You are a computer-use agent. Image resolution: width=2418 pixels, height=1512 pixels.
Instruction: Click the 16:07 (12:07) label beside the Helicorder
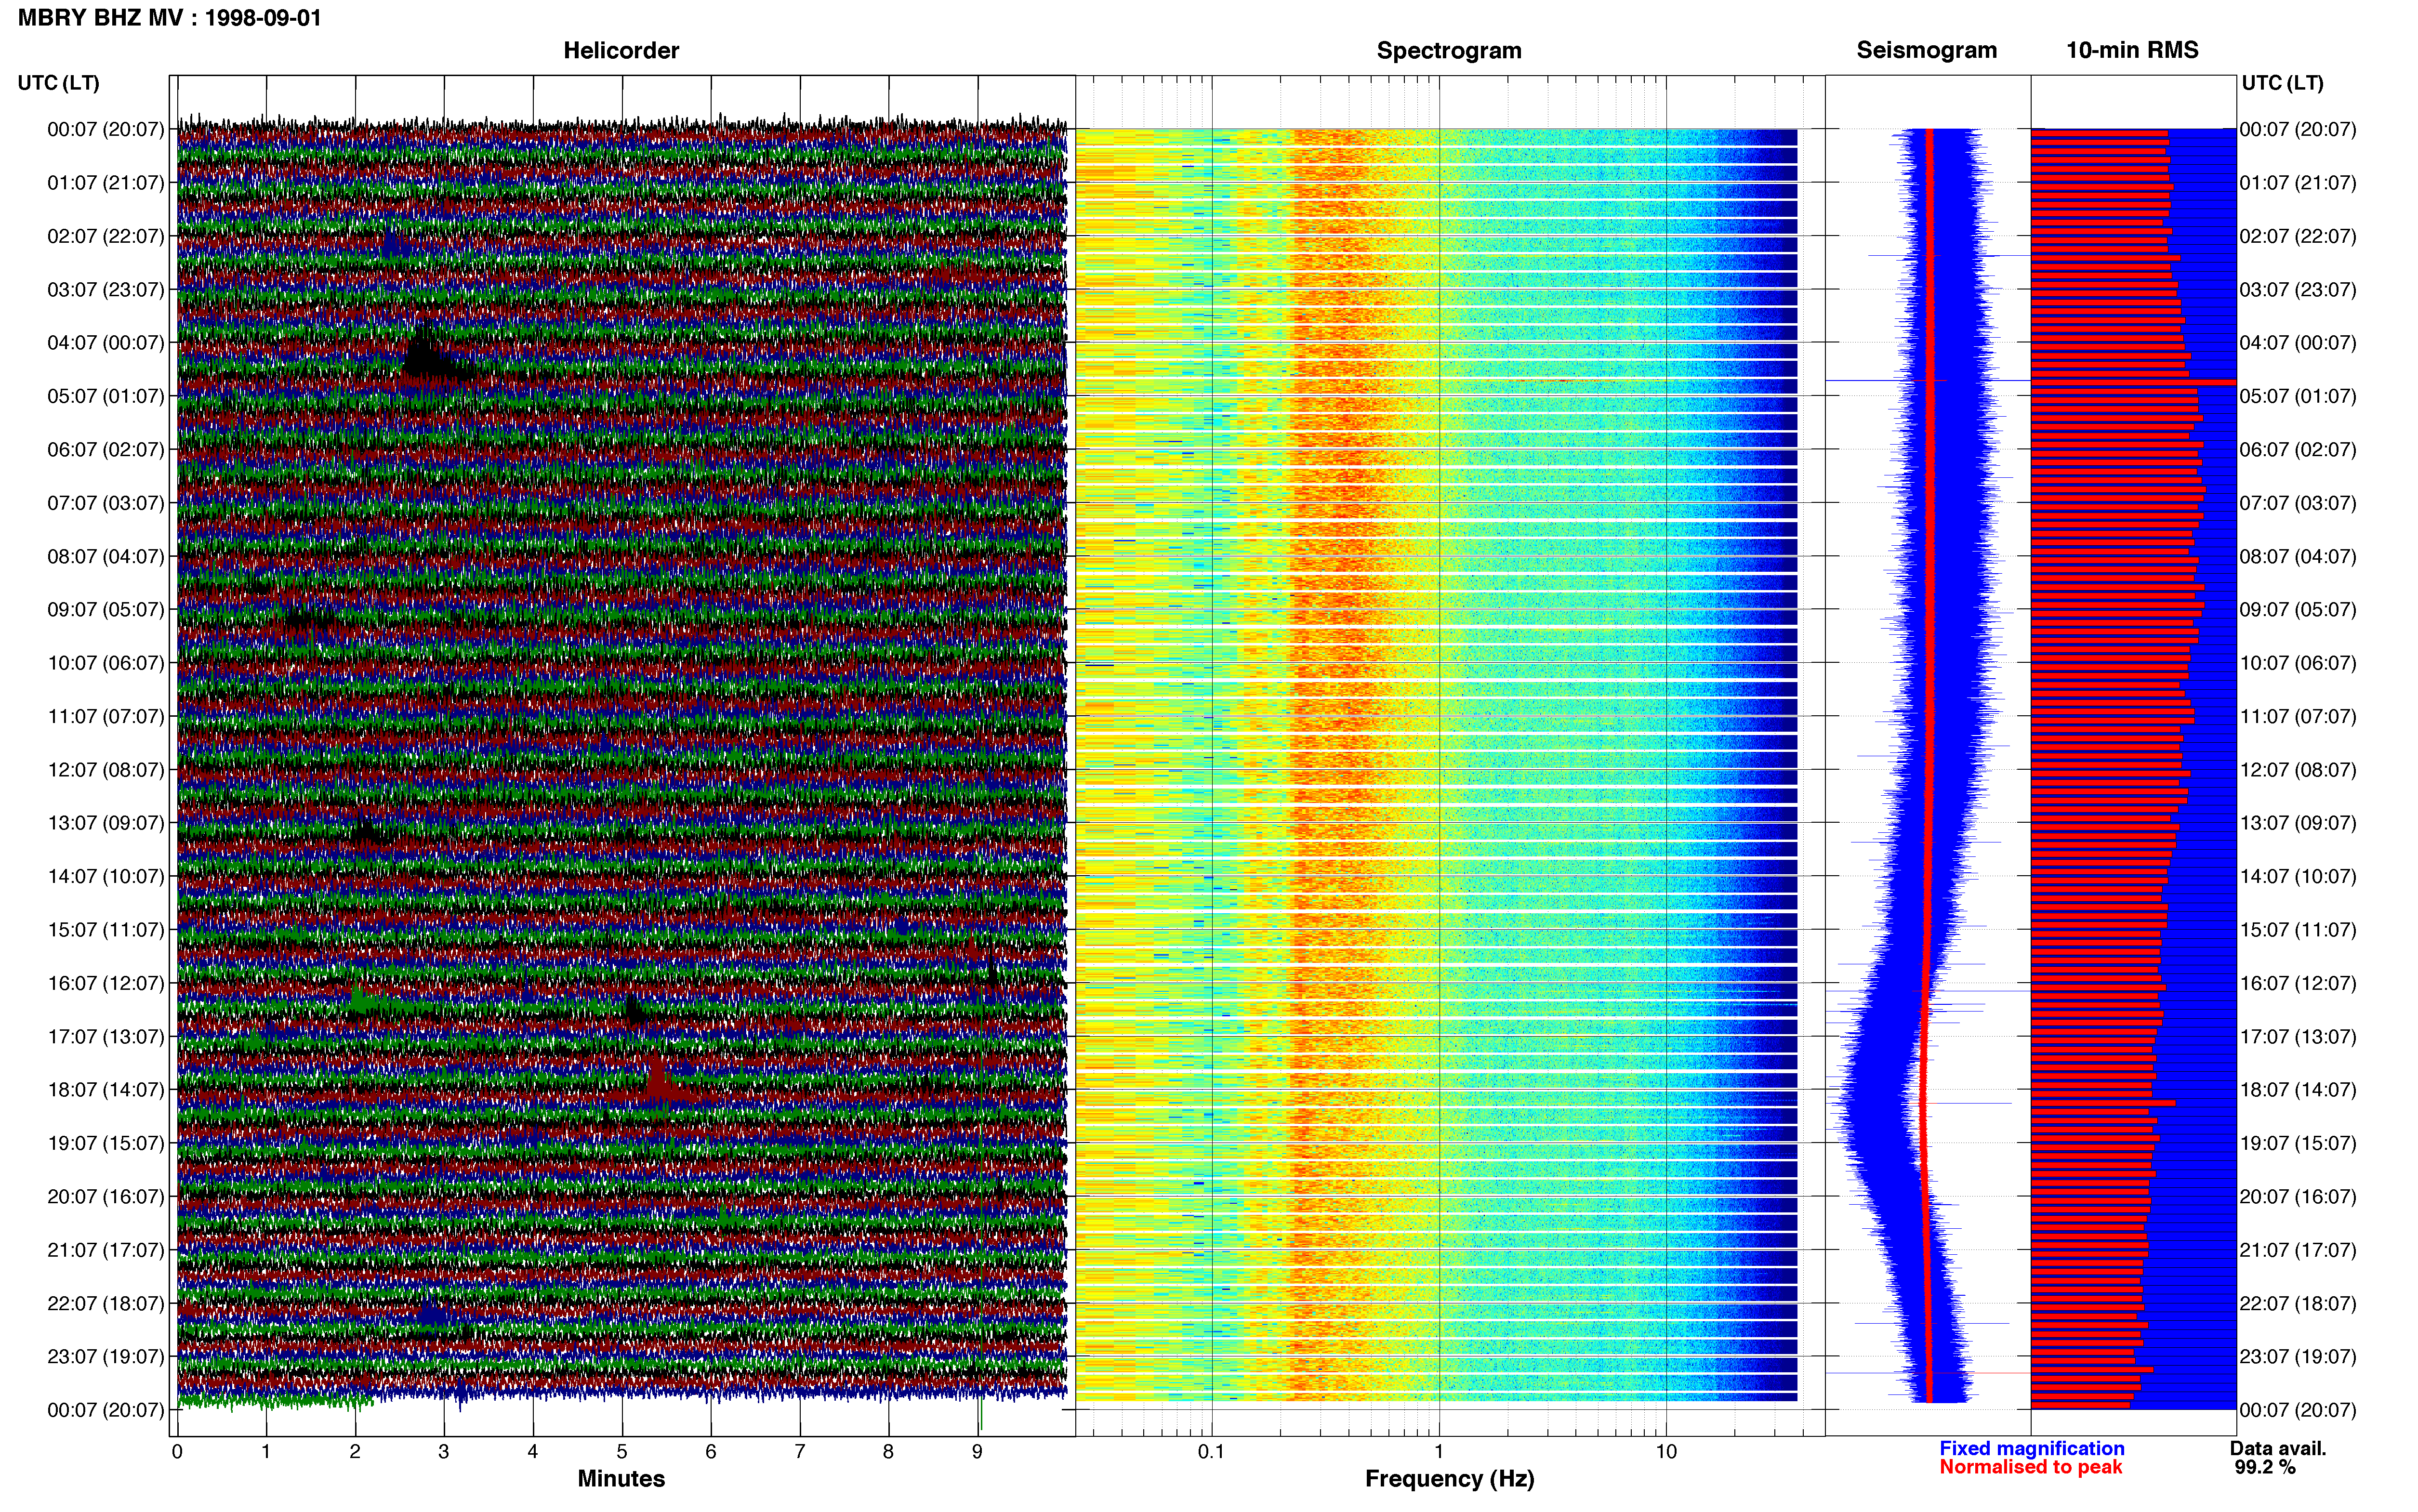coord(105,983)
